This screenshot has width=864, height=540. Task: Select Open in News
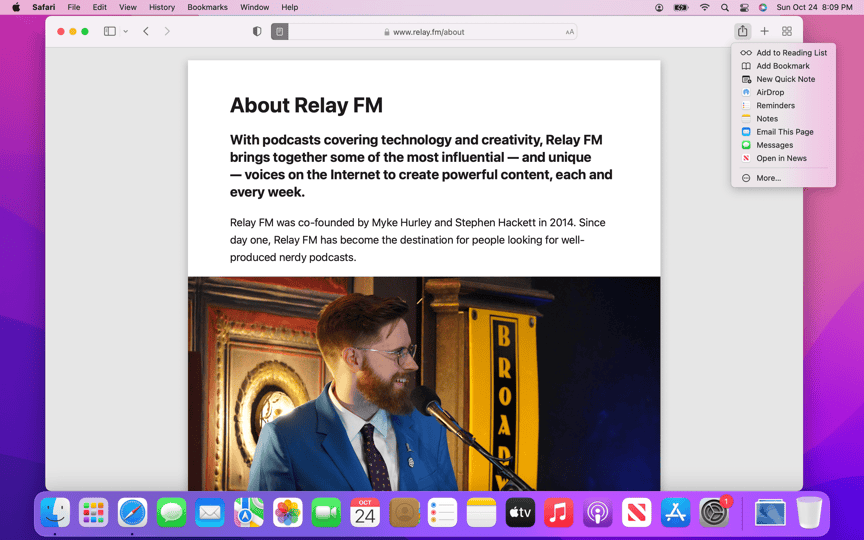point(784,159)
